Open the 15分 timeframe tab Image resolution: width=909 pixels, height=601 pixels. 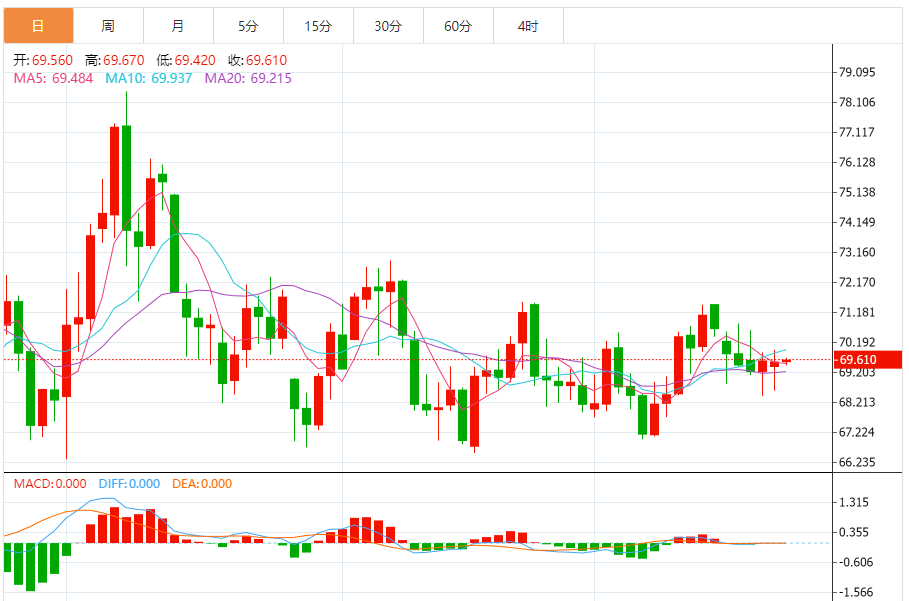(x=318, y=26)
